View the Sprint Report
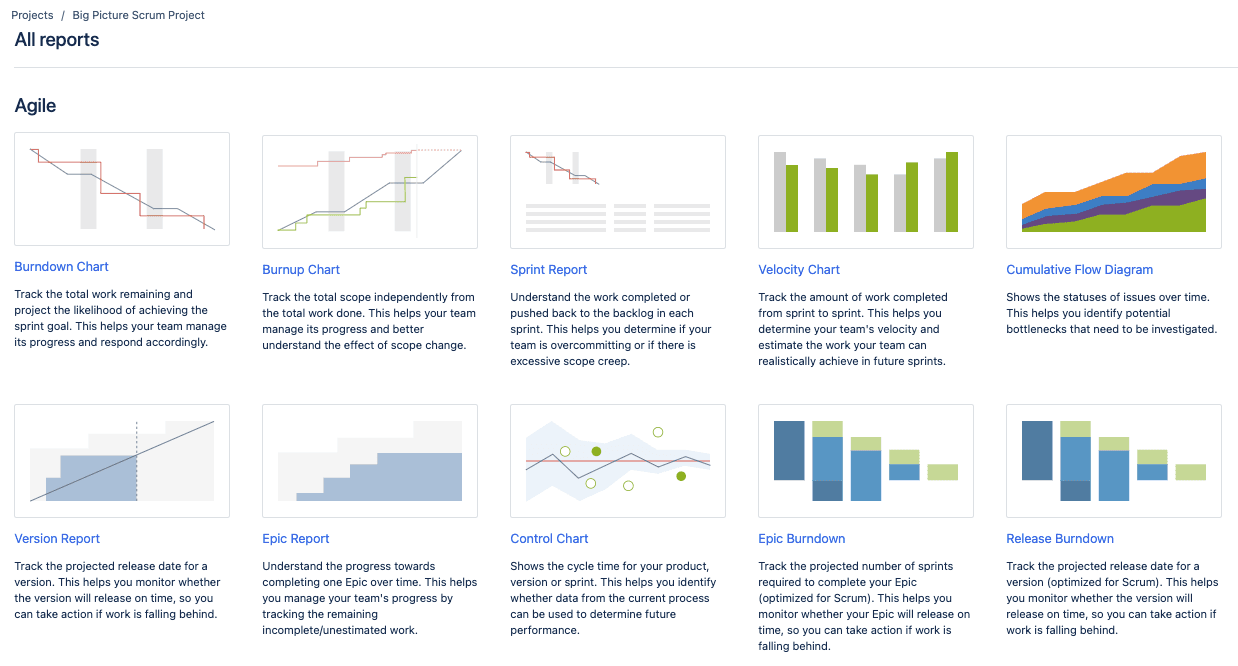This screenshot has height=666, width=1238. coord(548,269)
